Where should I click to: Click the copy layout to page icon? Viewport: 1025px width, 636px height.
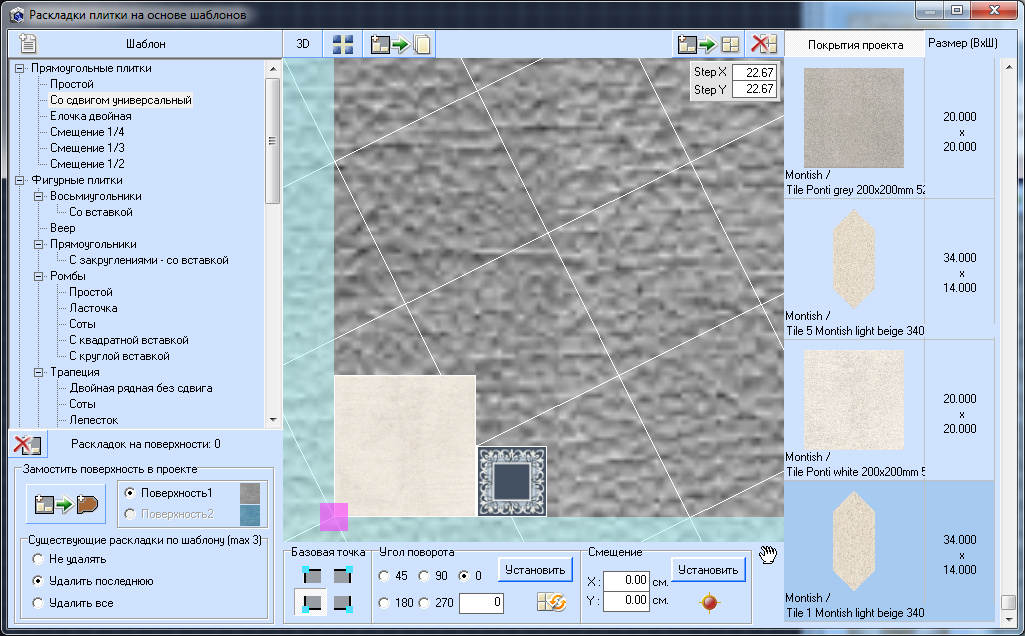400,44
